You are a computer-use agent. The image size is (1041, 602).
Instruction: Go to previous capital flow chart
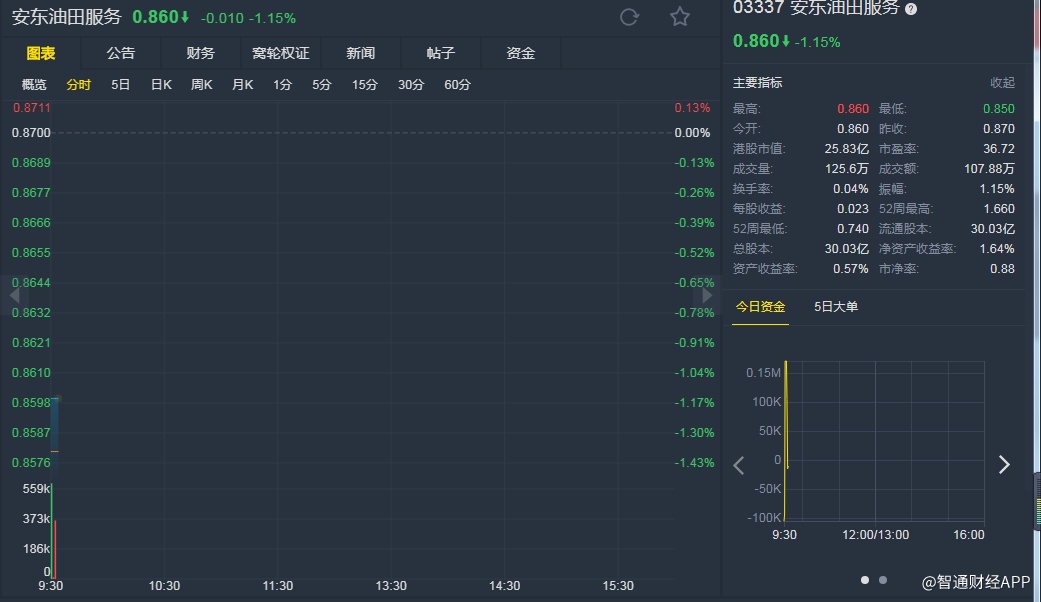click(x=739, y=465)
